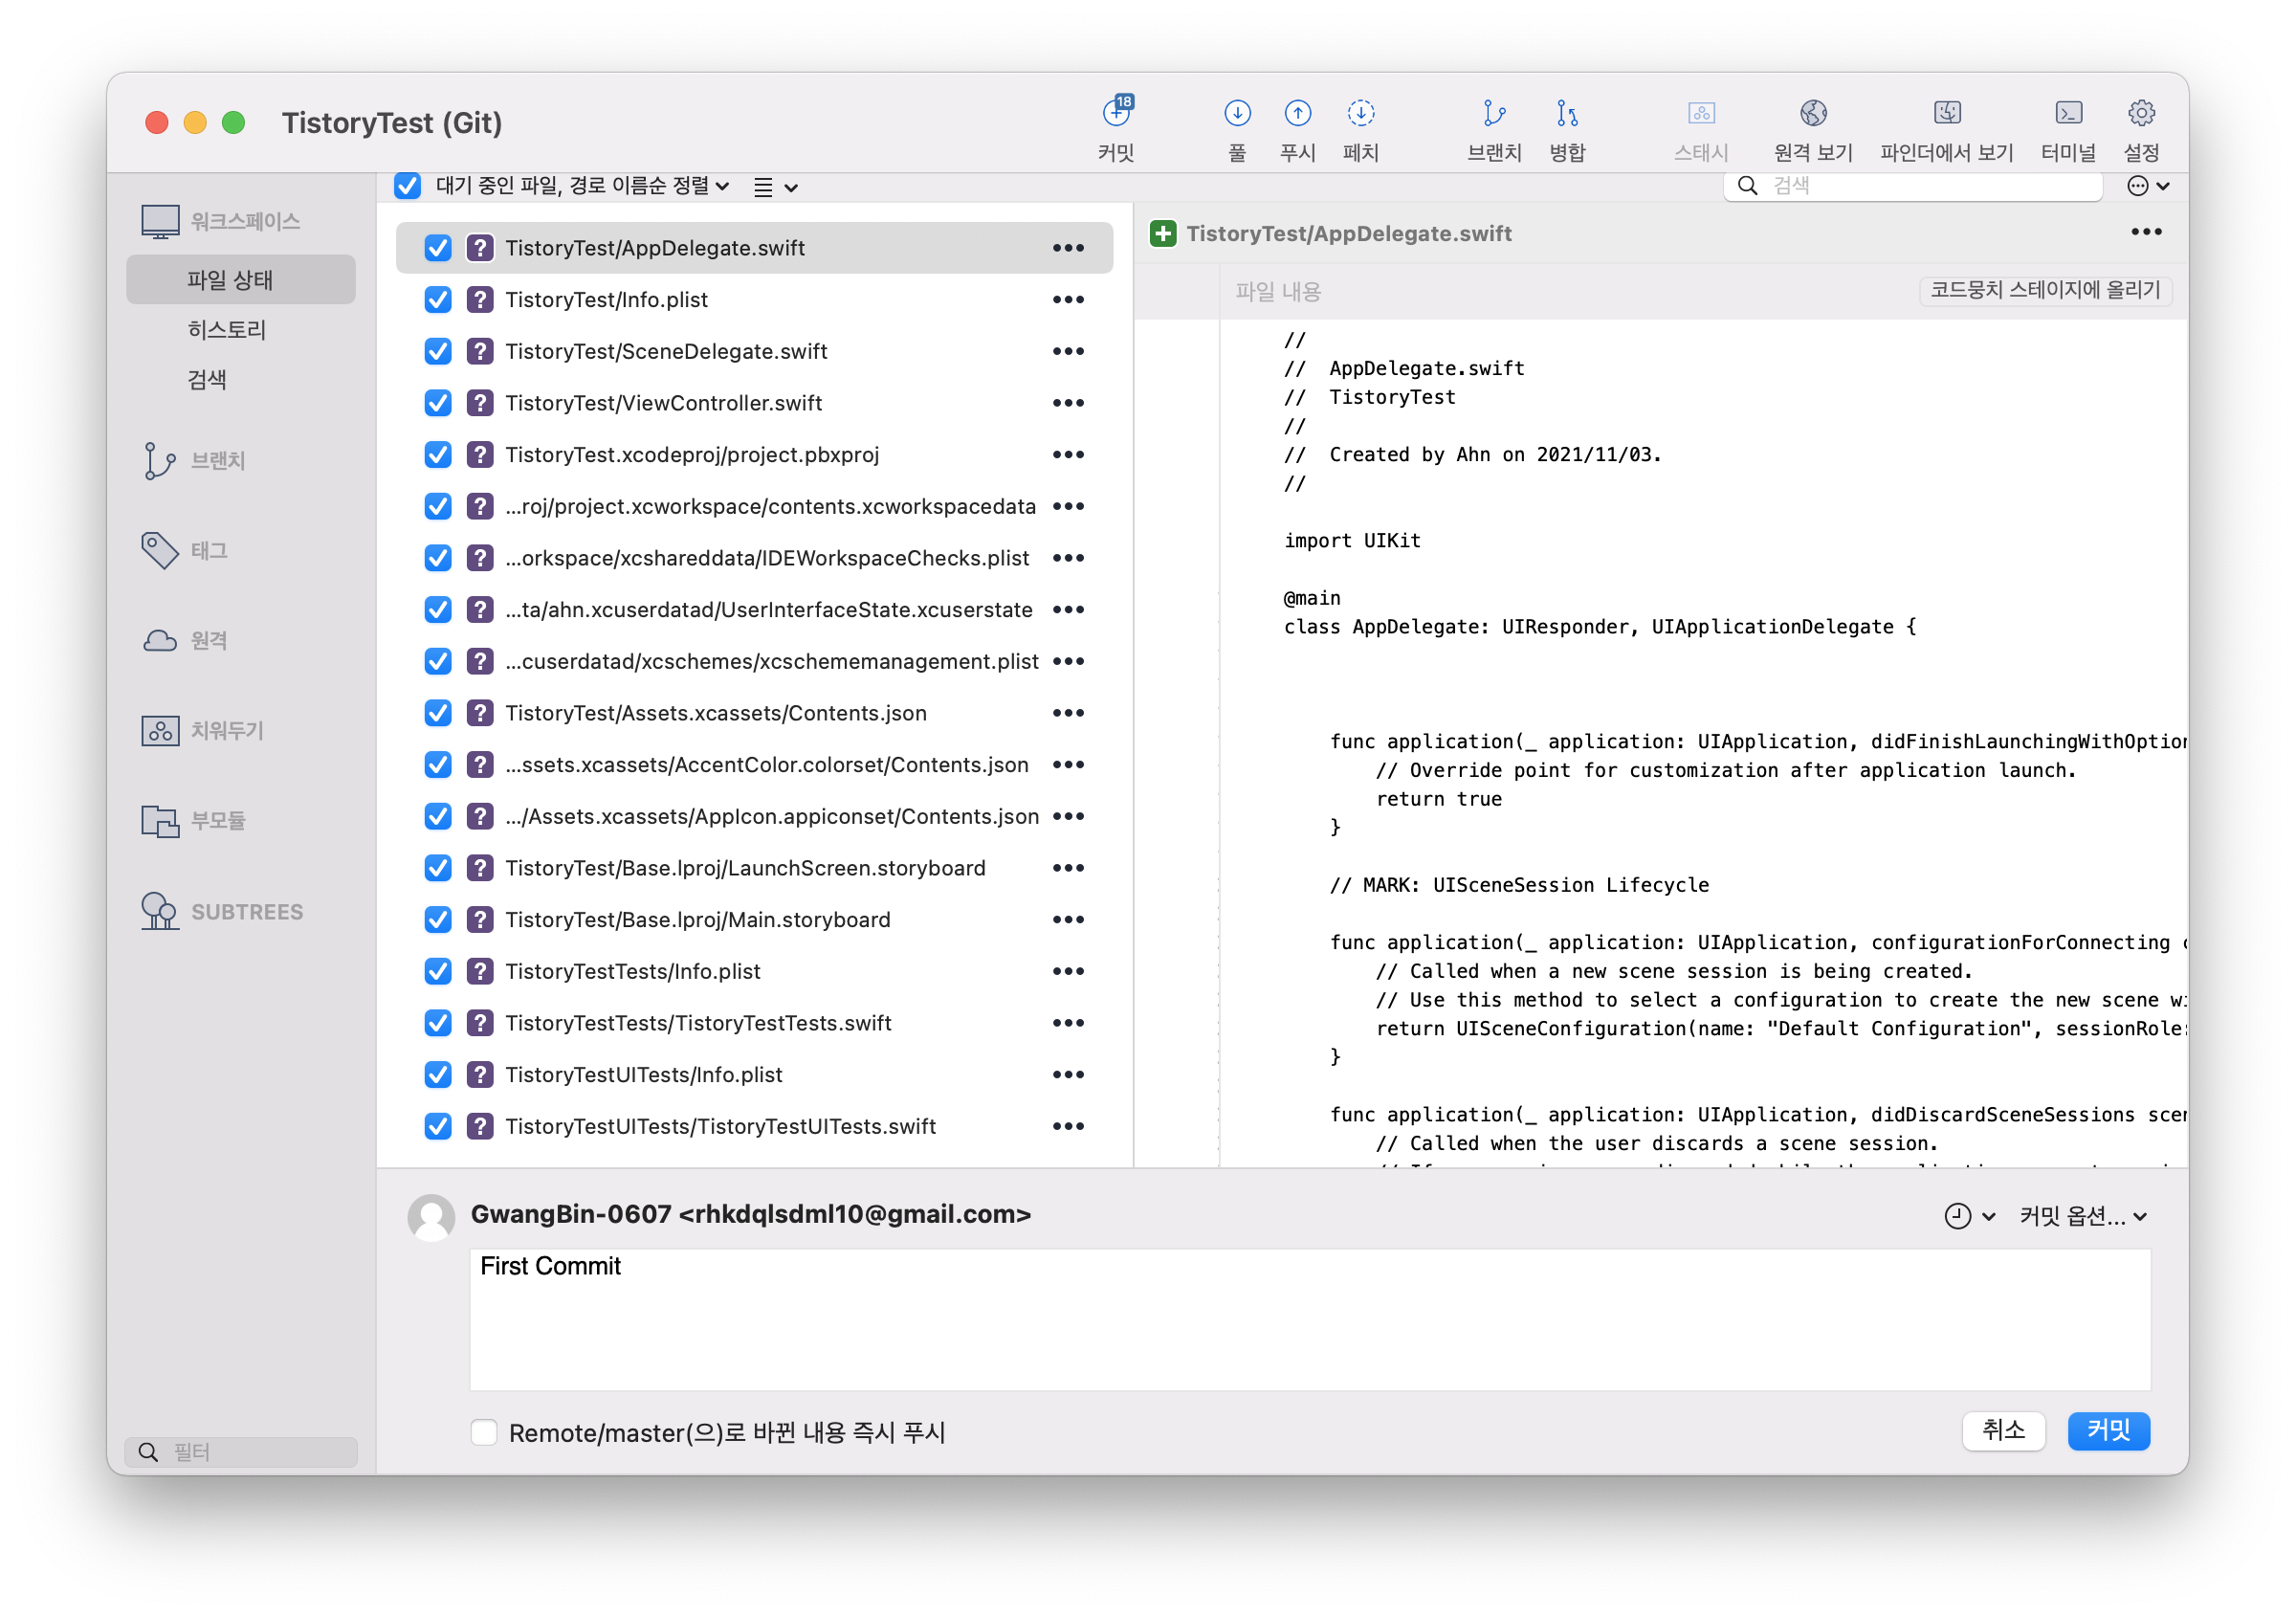Click the Fetch (페치) toolbar icon

pyautogui.click(x=1360, y=114)
